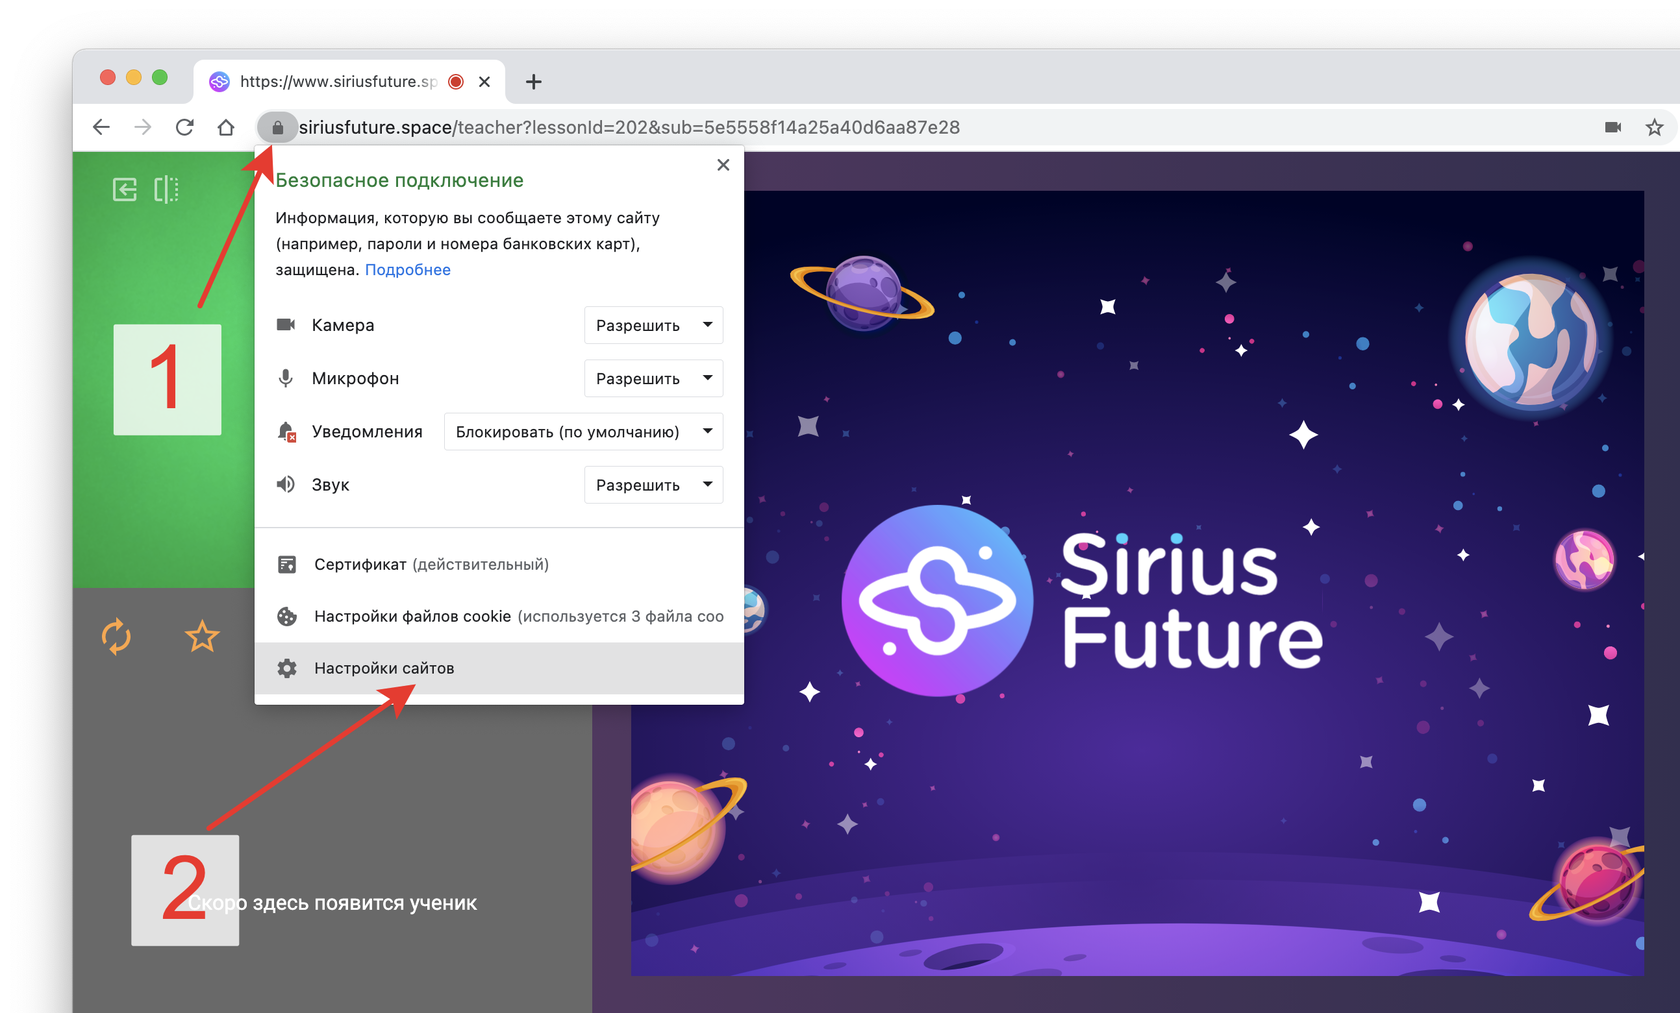Open the Звук permission dropdown
1680x1013 pixels.
(653, 484)
